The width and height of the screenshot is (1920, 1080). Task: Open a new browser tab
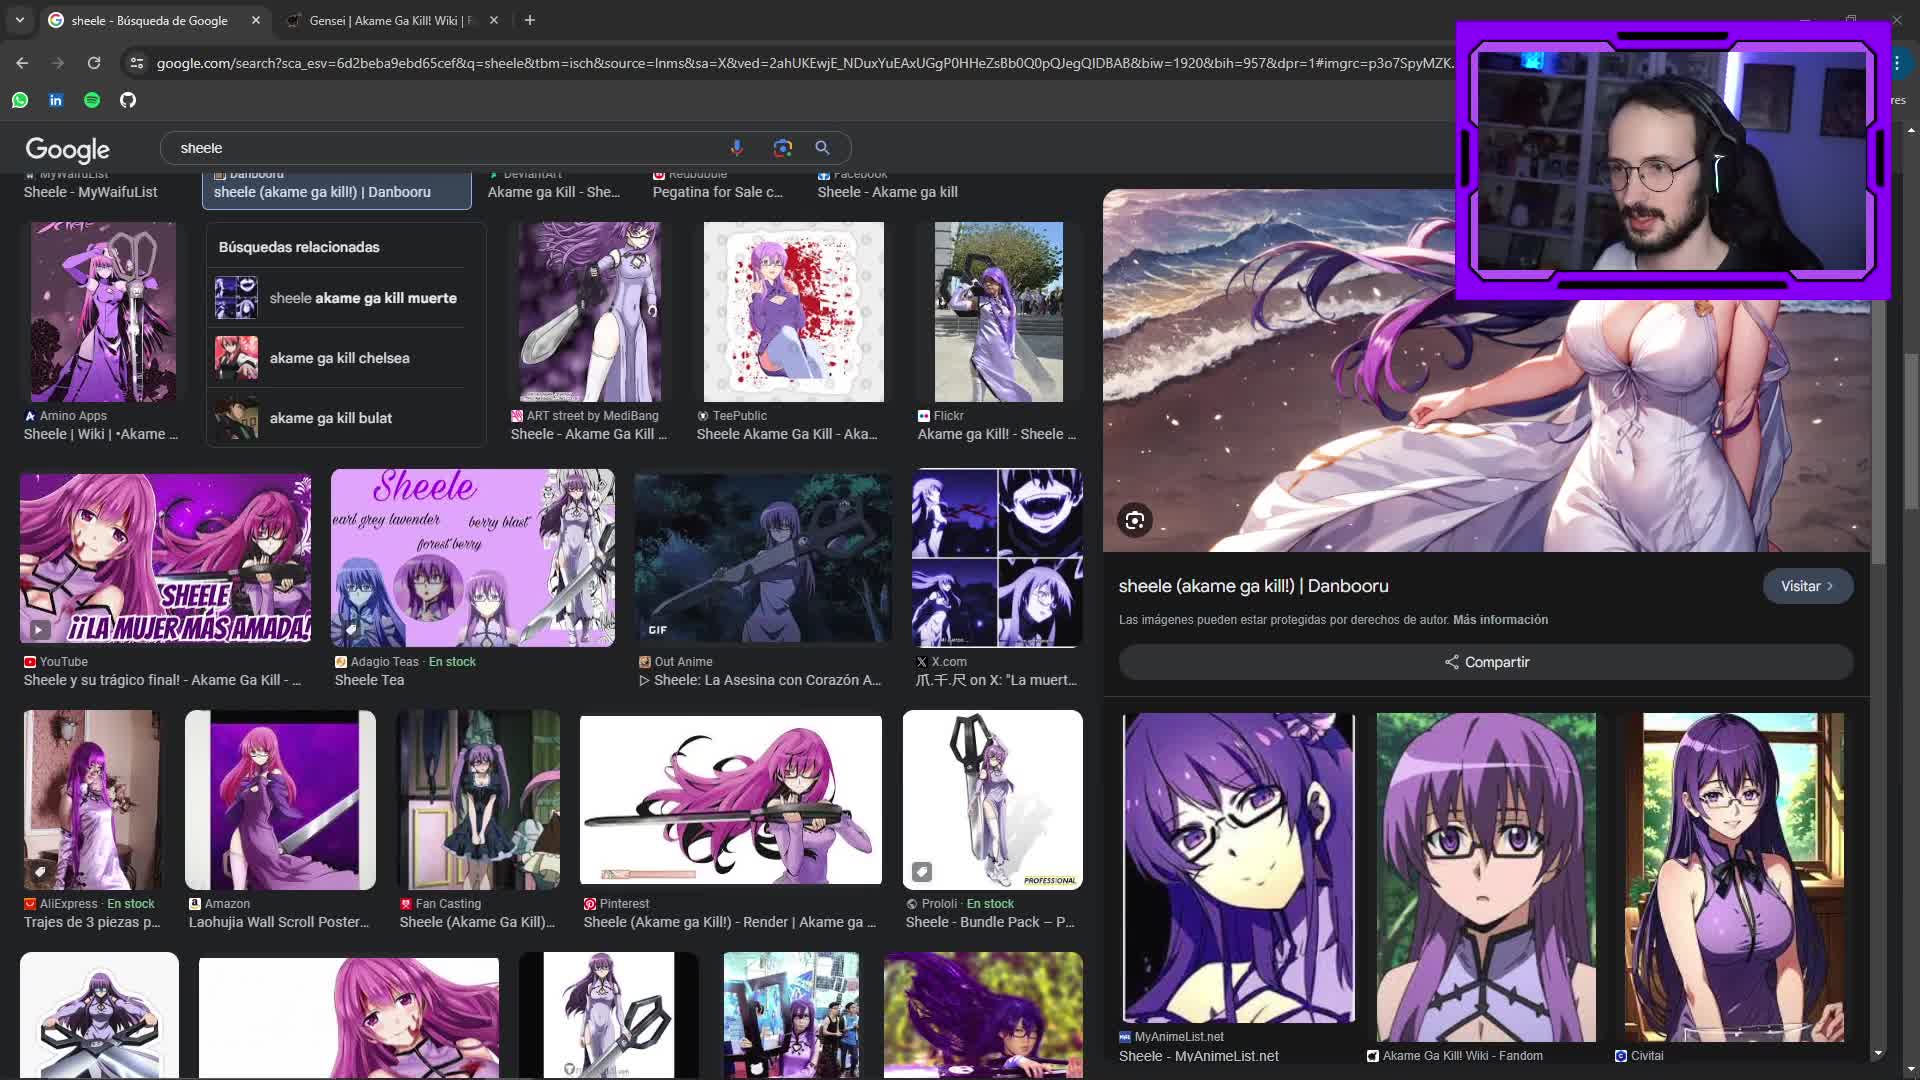pyautogui.click(x=530, y=20)
